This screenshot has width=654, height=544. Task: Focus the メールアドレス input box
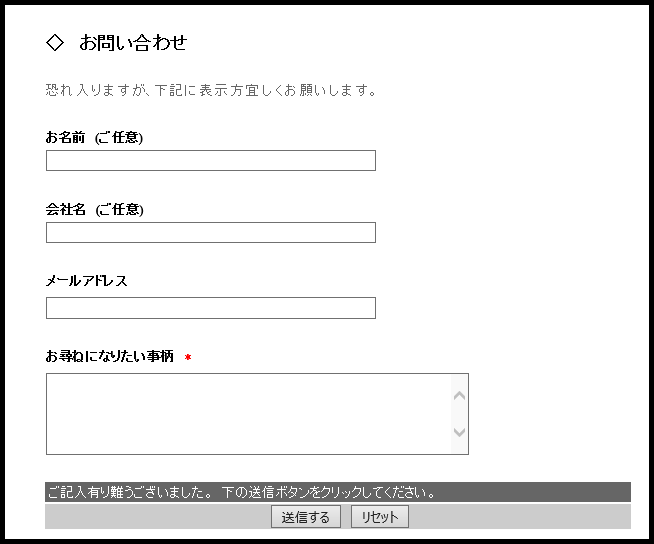[x=211, y=308]
